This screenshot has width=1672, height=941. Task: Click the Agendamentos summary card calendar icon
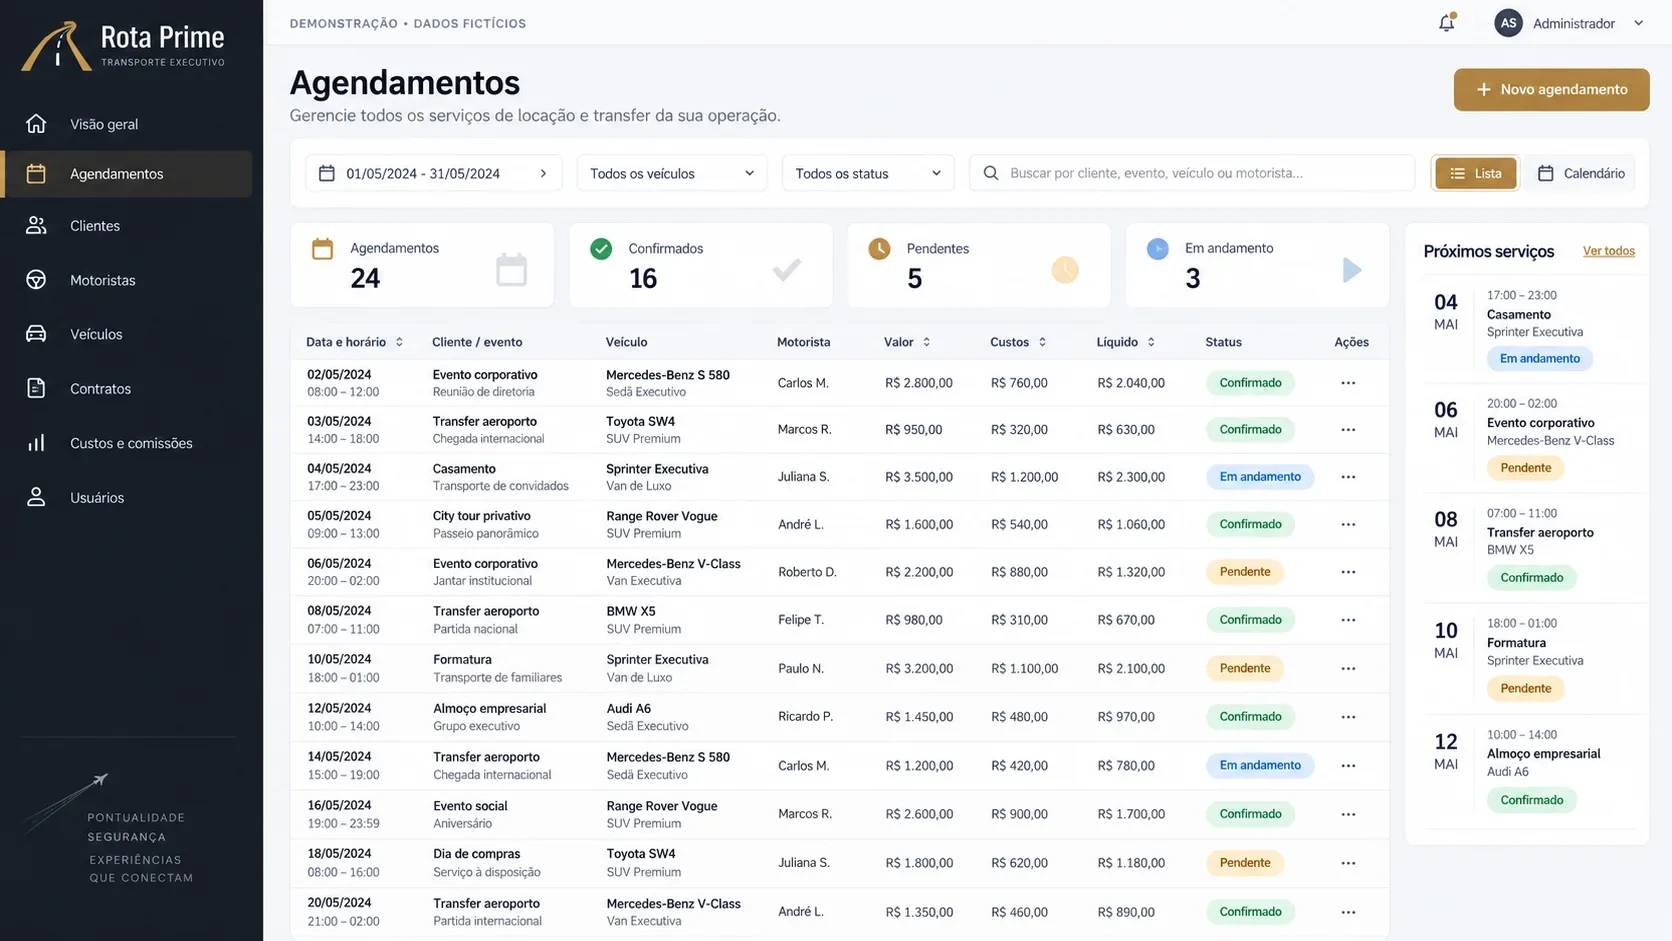322,249
